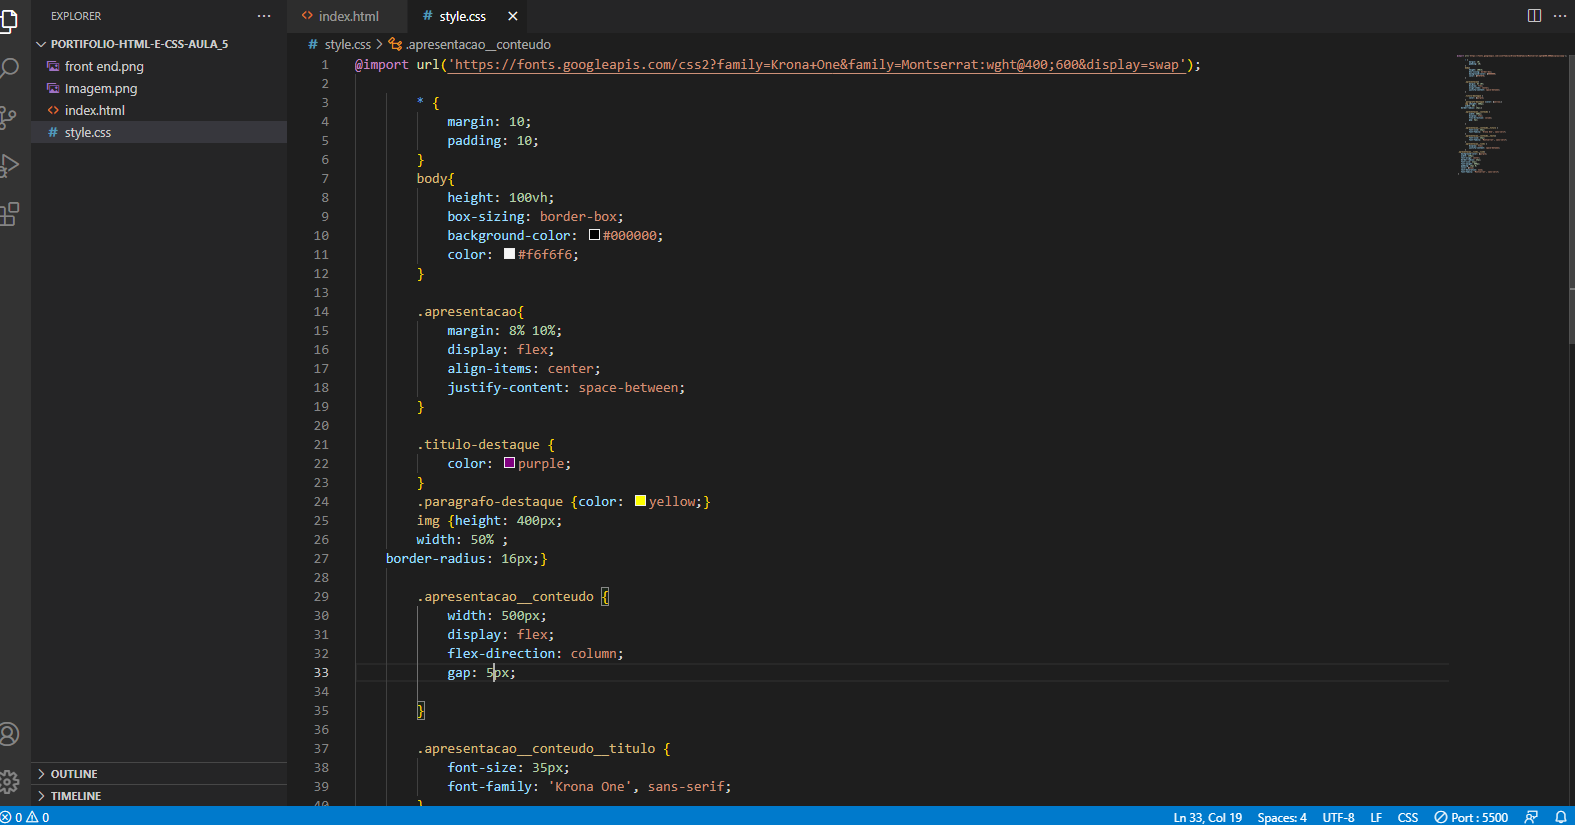Open the Search view in activity bar
1575x825 pixels.
(x=9, y=68)
